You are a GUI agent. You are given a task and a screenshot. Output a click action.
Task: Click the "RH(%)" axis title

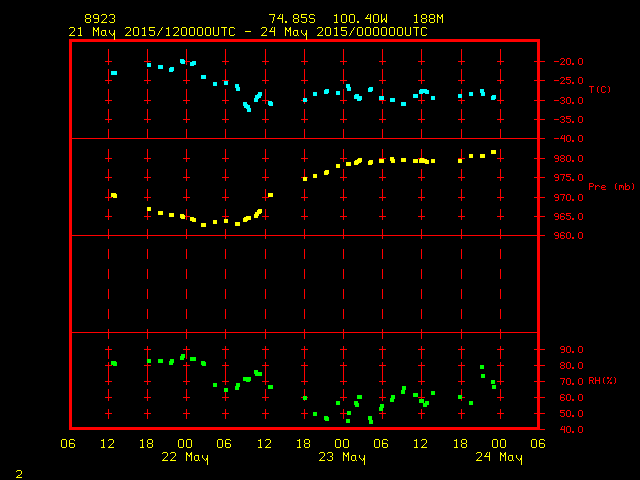[602, 381]
